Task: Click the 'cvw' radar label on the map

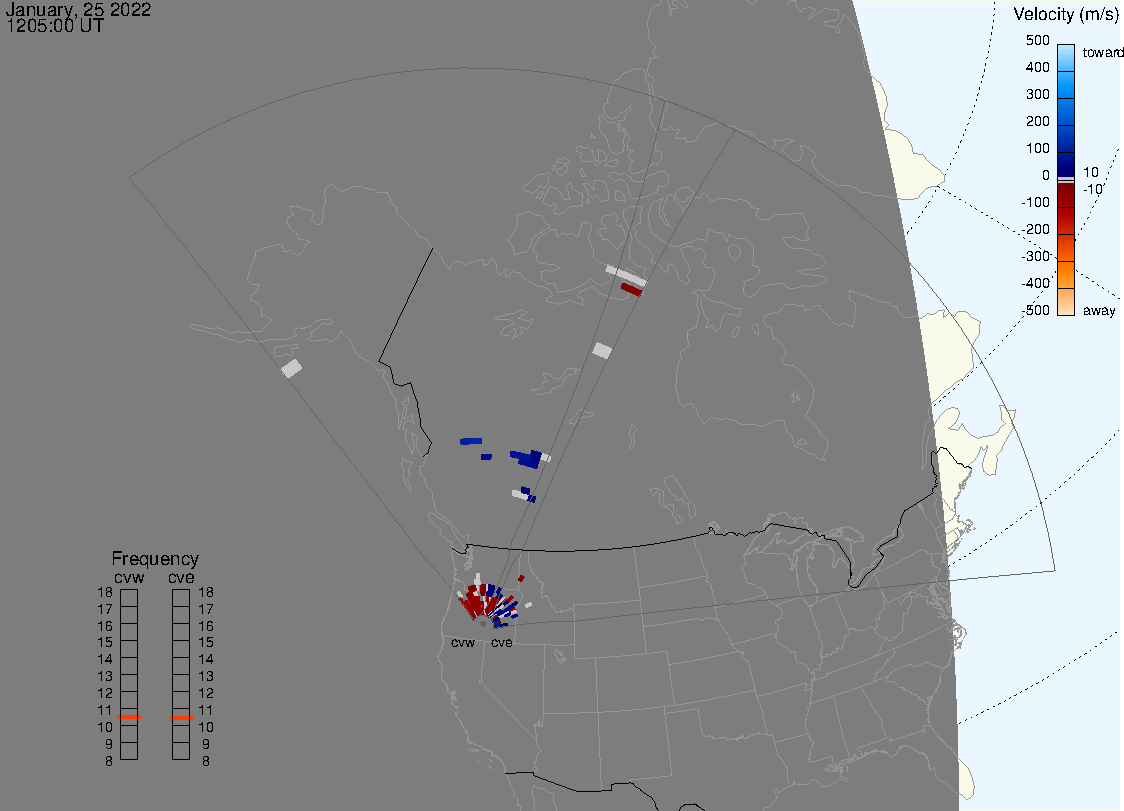Action: 463,643
